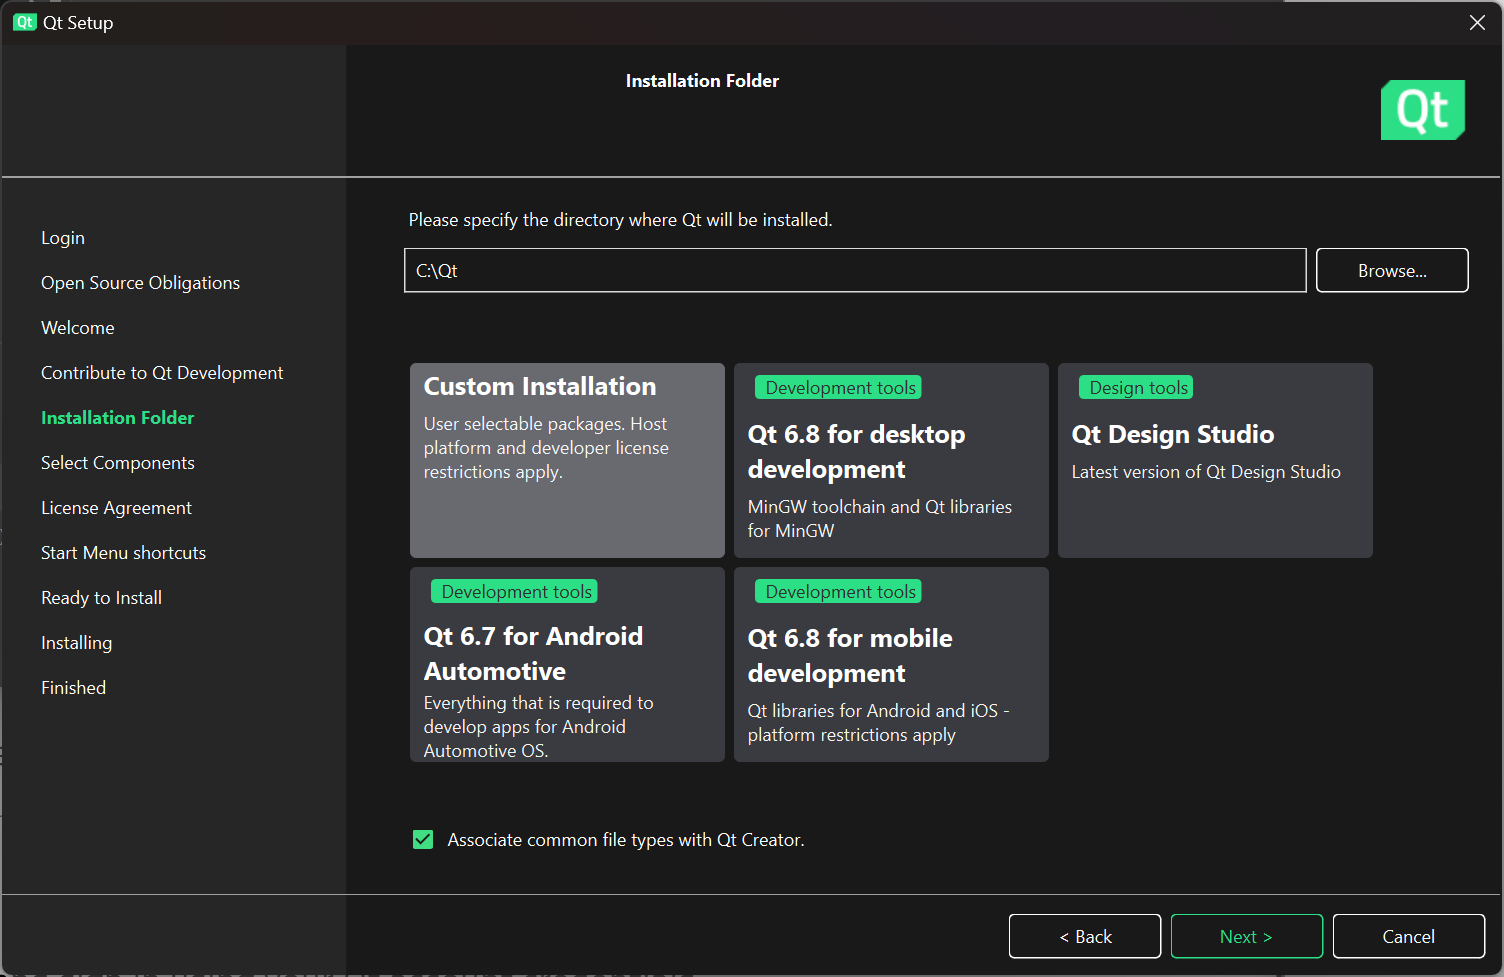Click 'Everything that is required' description
The height and width of the screenshot is (977, 1504).
[538, 727]
